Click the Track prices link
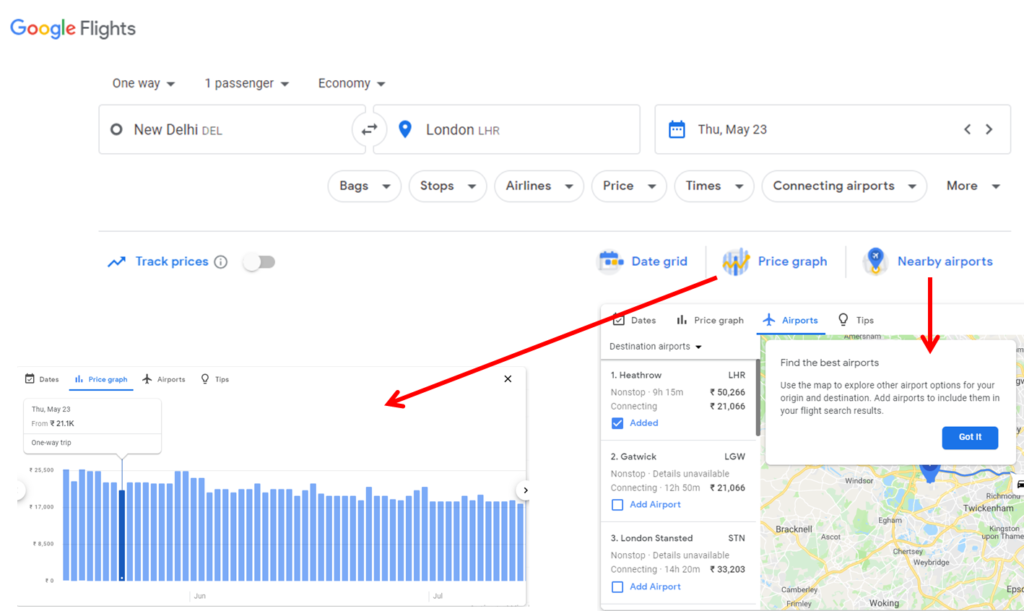 point(172,262)
